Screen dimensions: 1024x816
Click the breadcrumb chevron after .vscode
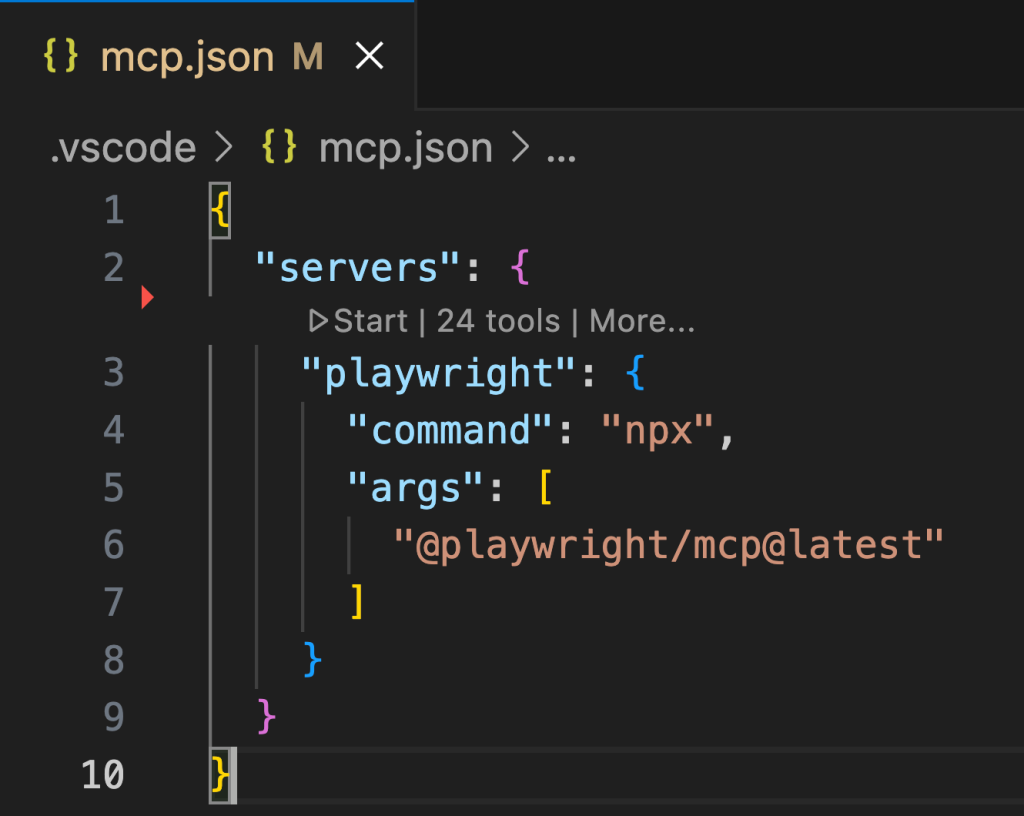225,147
